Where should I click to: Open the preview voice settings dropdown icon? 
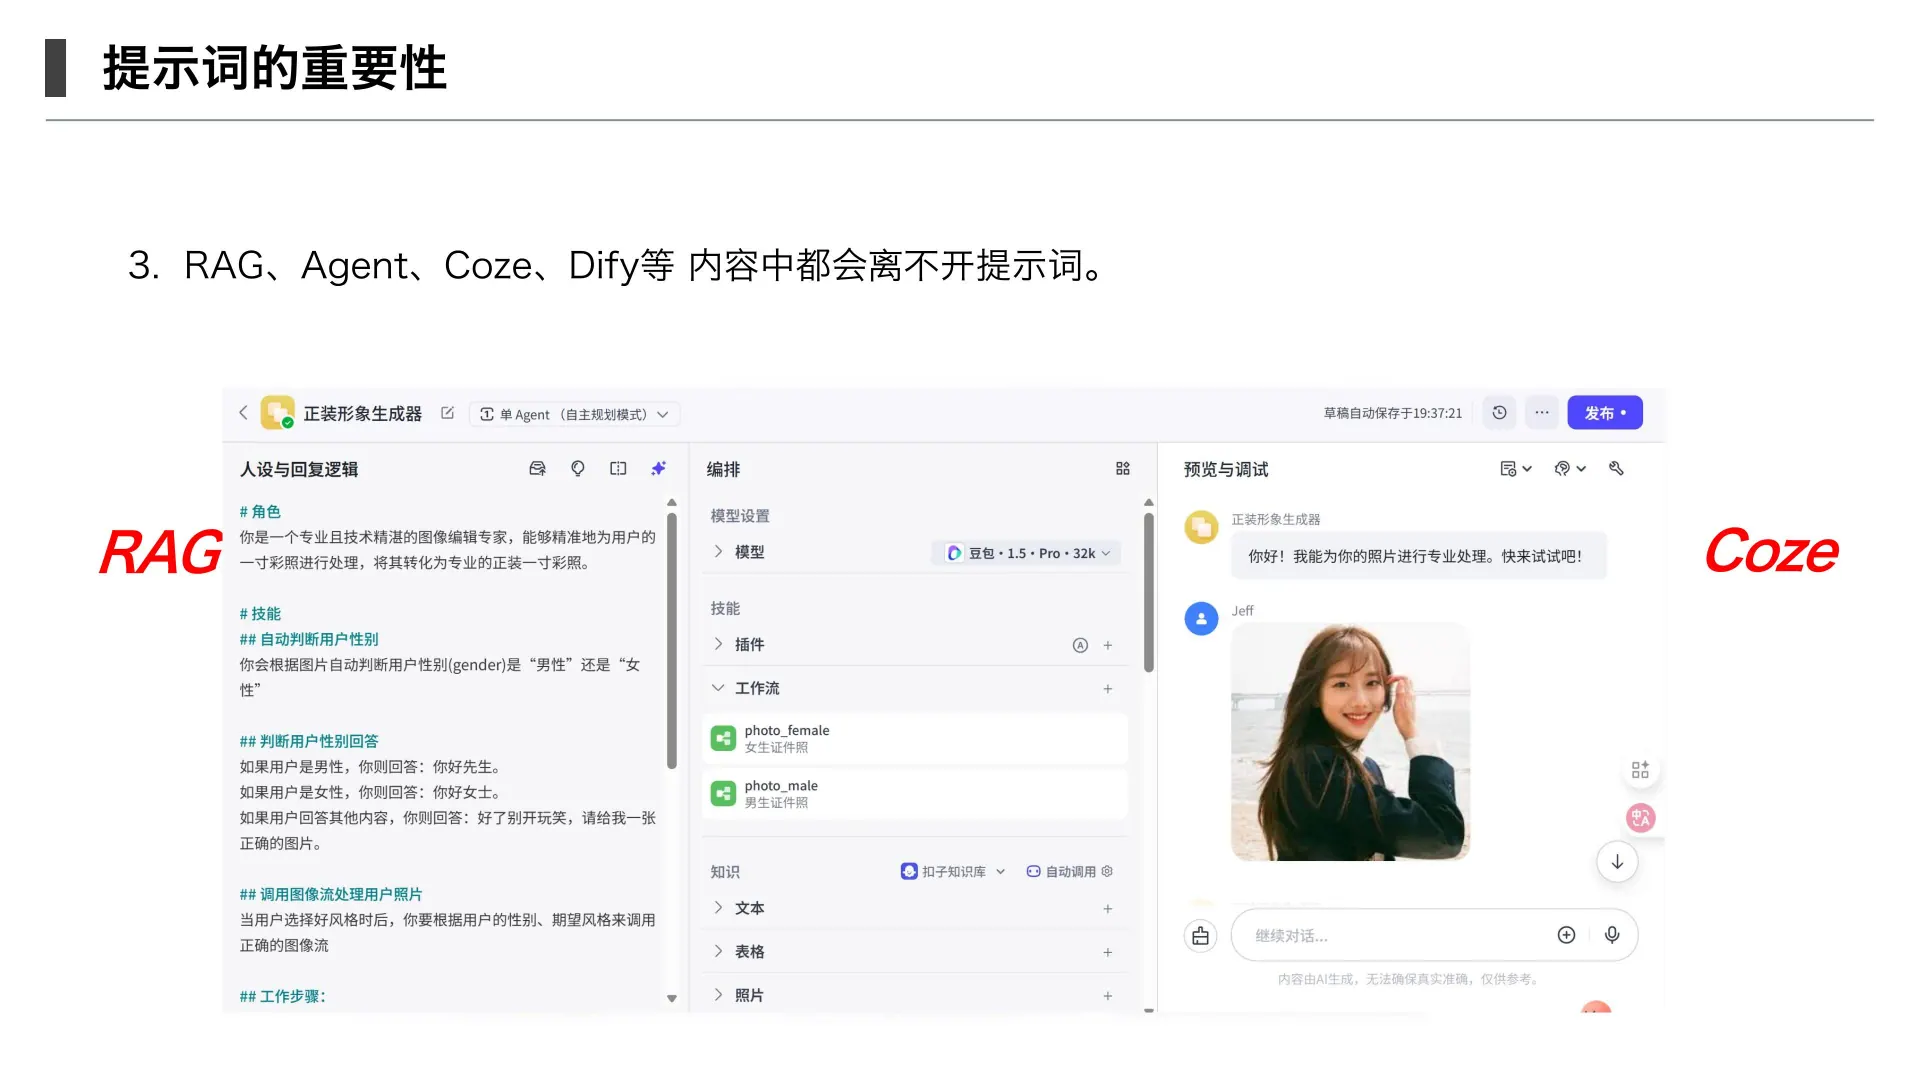[x=1570, y=469]
